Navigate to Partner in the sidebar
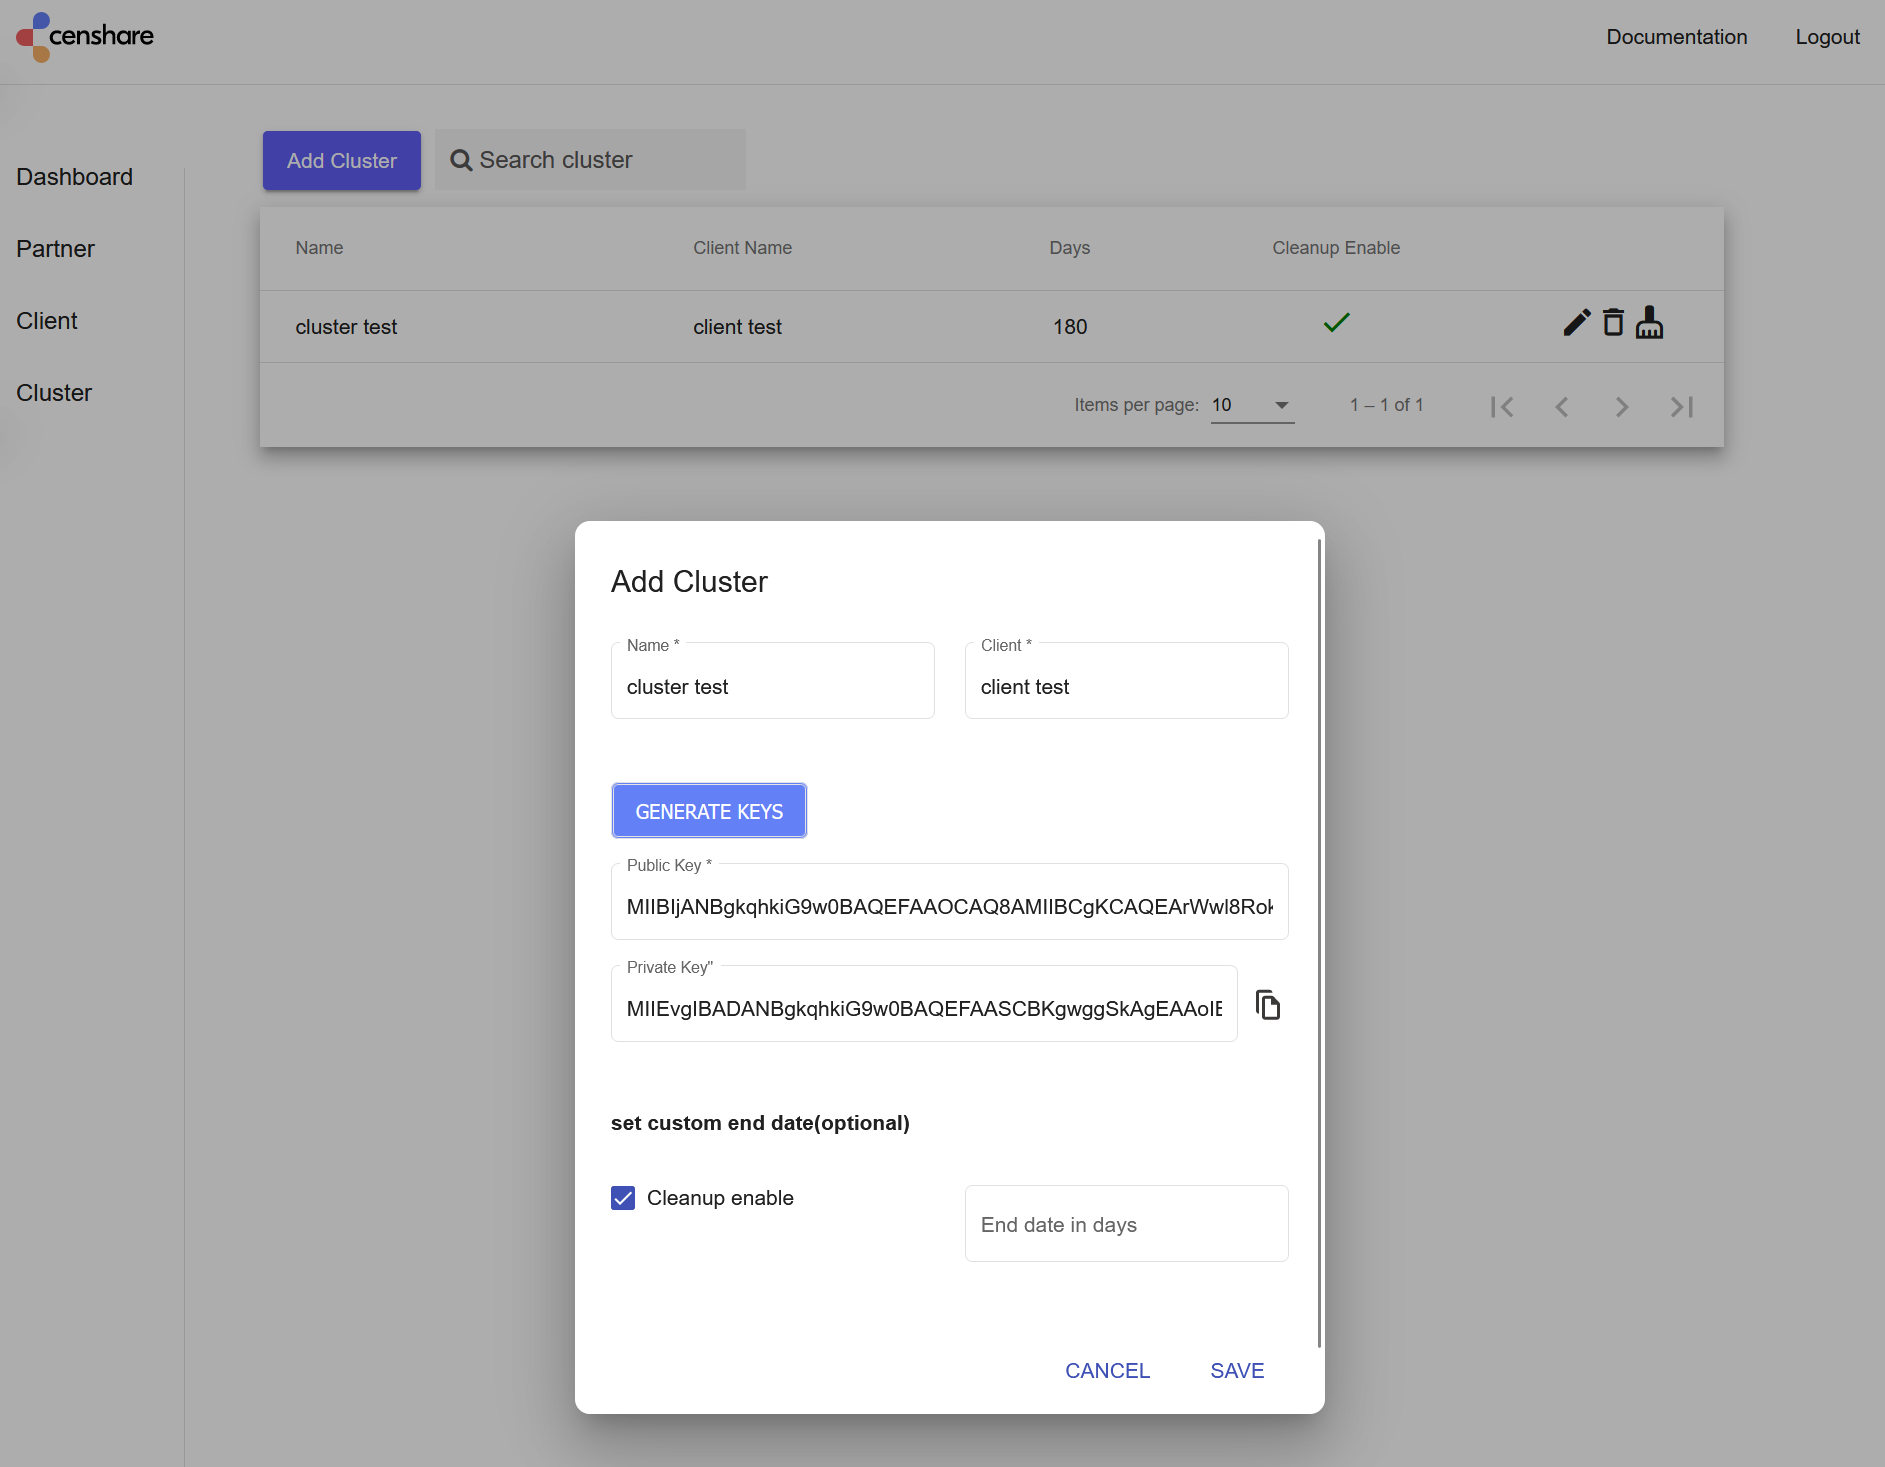This screenshot has height=1467, width=1885. (x=55, y=249)
